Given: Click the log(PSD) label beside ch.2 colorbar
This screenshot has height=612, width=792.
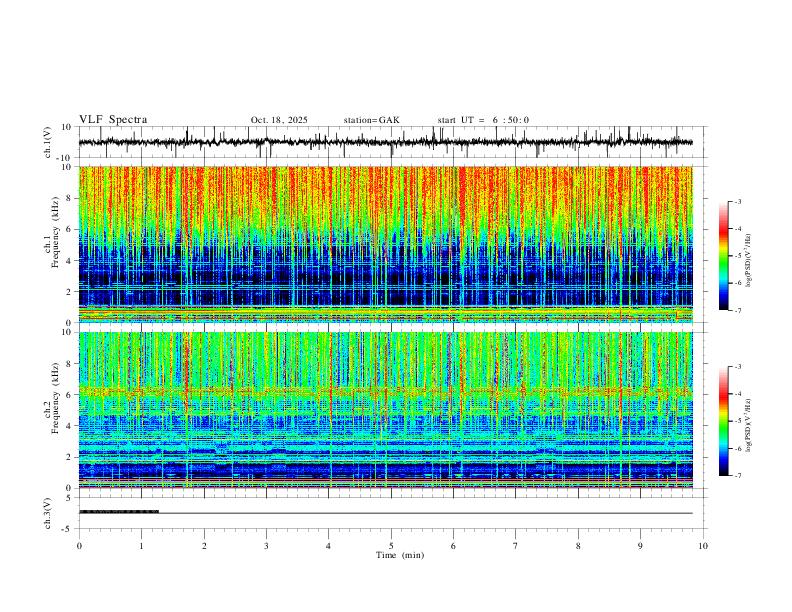Looking at the screenshot, I should pos(749,425).
